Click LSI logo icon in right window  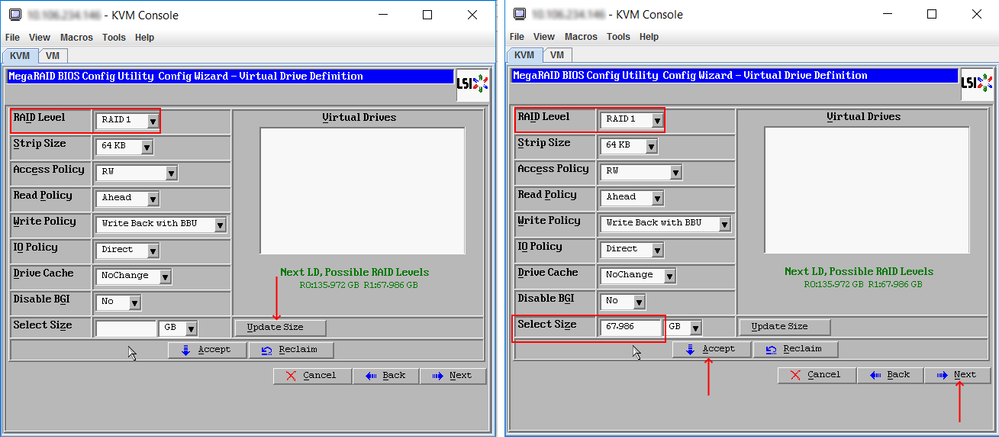(x=977, y=84)
